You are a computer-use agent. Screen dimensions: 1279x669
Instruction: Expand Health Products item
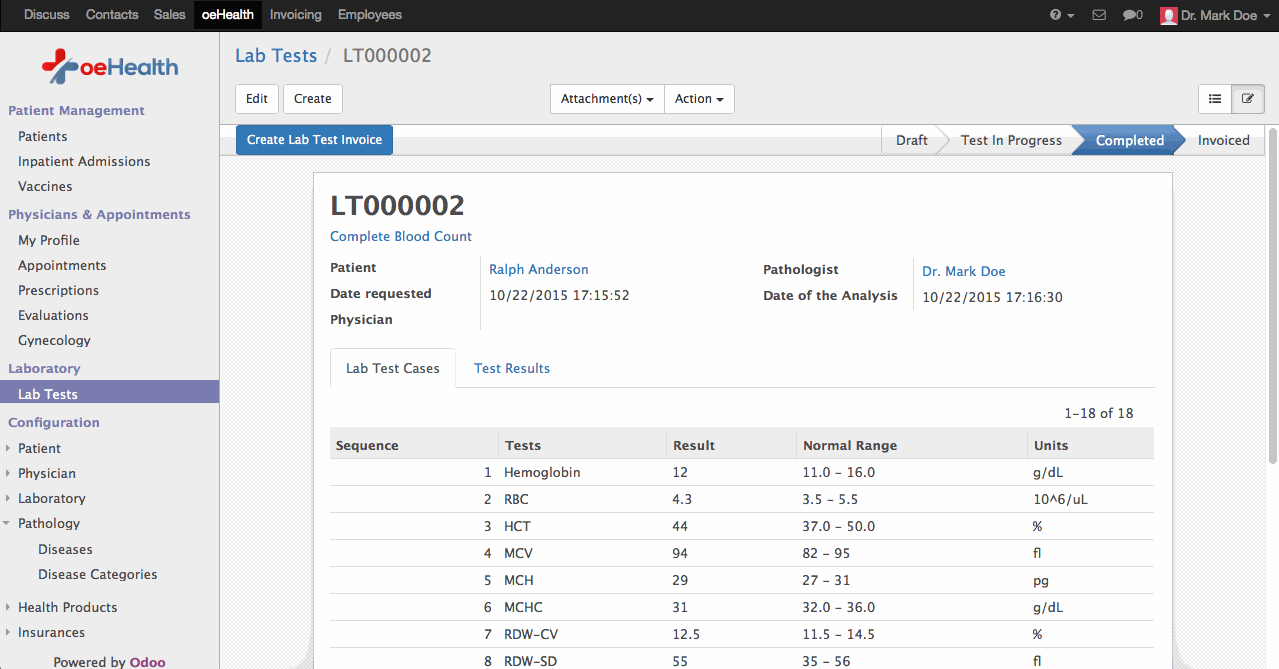point(67,607)
